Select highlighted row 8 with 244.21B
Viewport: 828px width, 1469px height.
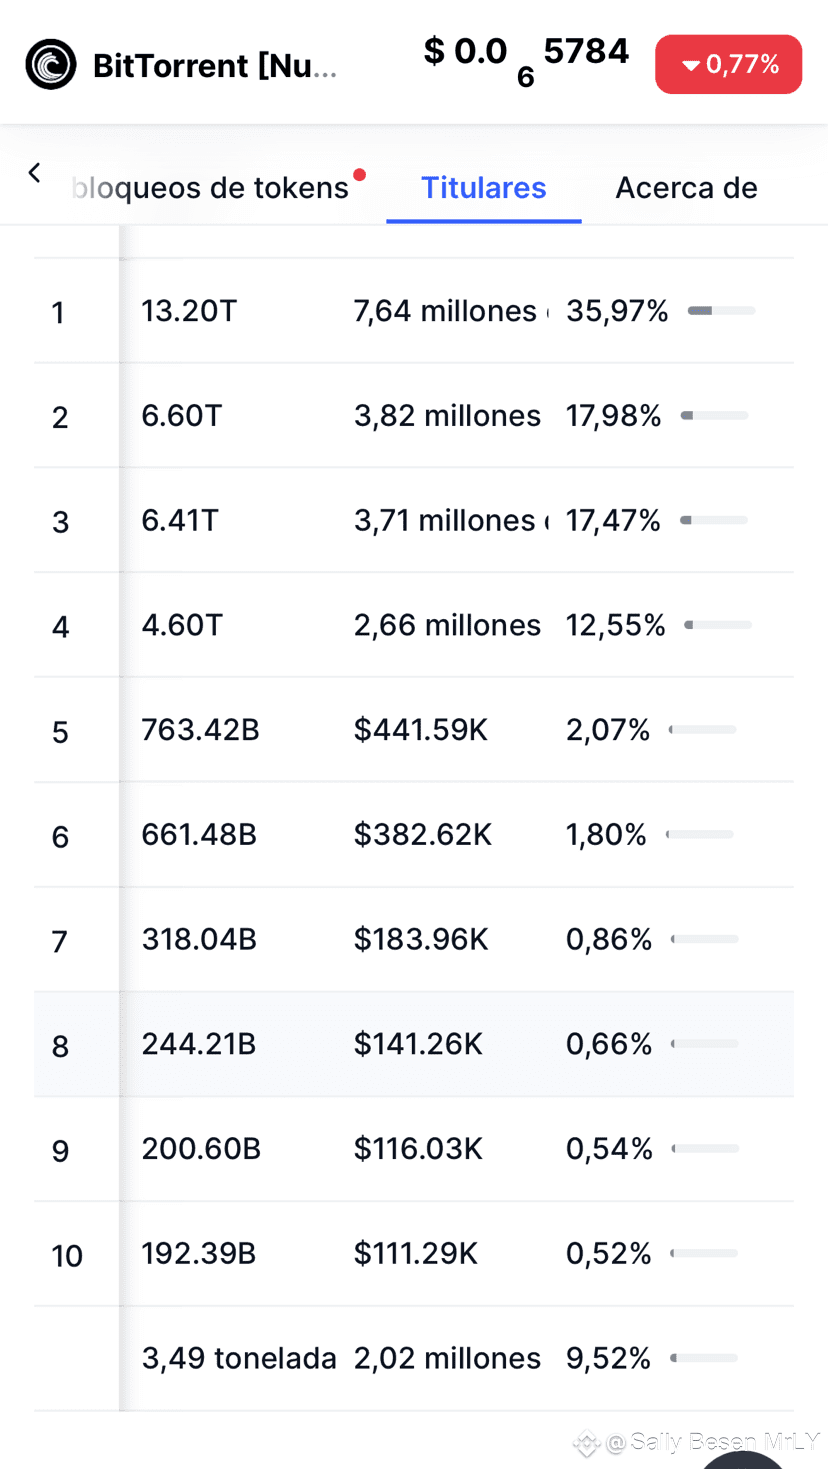[x=414, y=1044]
